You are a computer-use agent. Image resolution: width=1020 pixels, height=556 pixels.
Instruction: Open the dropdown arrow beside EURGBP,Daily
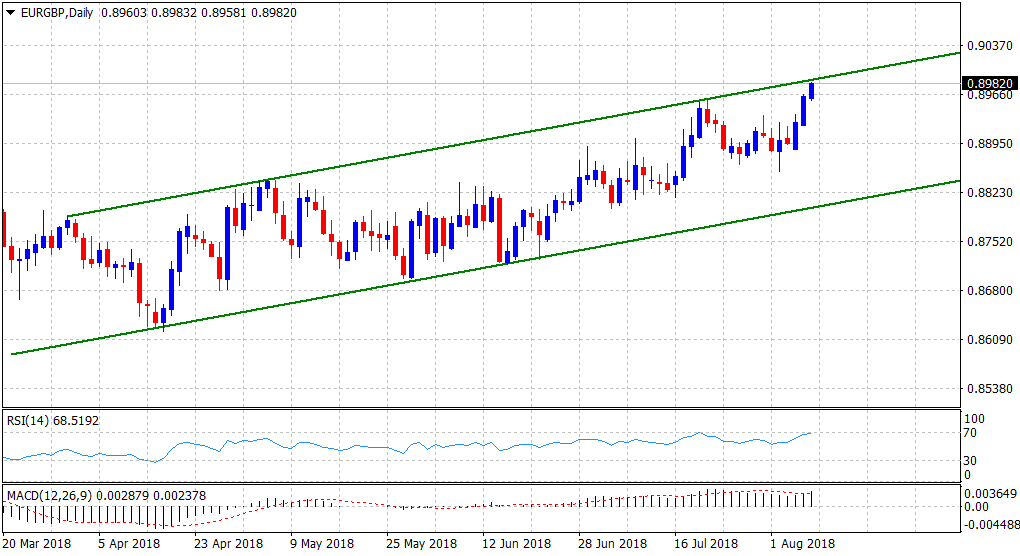[x=11, y=12]
